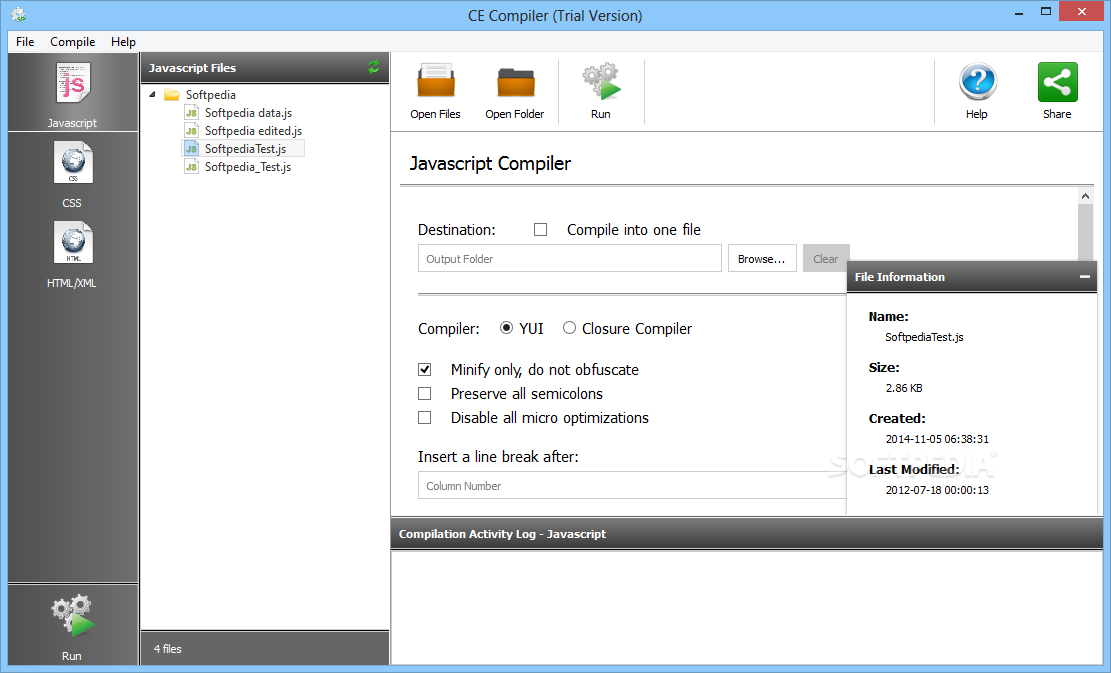This screenshot has height=673, width=1111.
Task: Click the app icon in the title bar
Action: (19, 14)
